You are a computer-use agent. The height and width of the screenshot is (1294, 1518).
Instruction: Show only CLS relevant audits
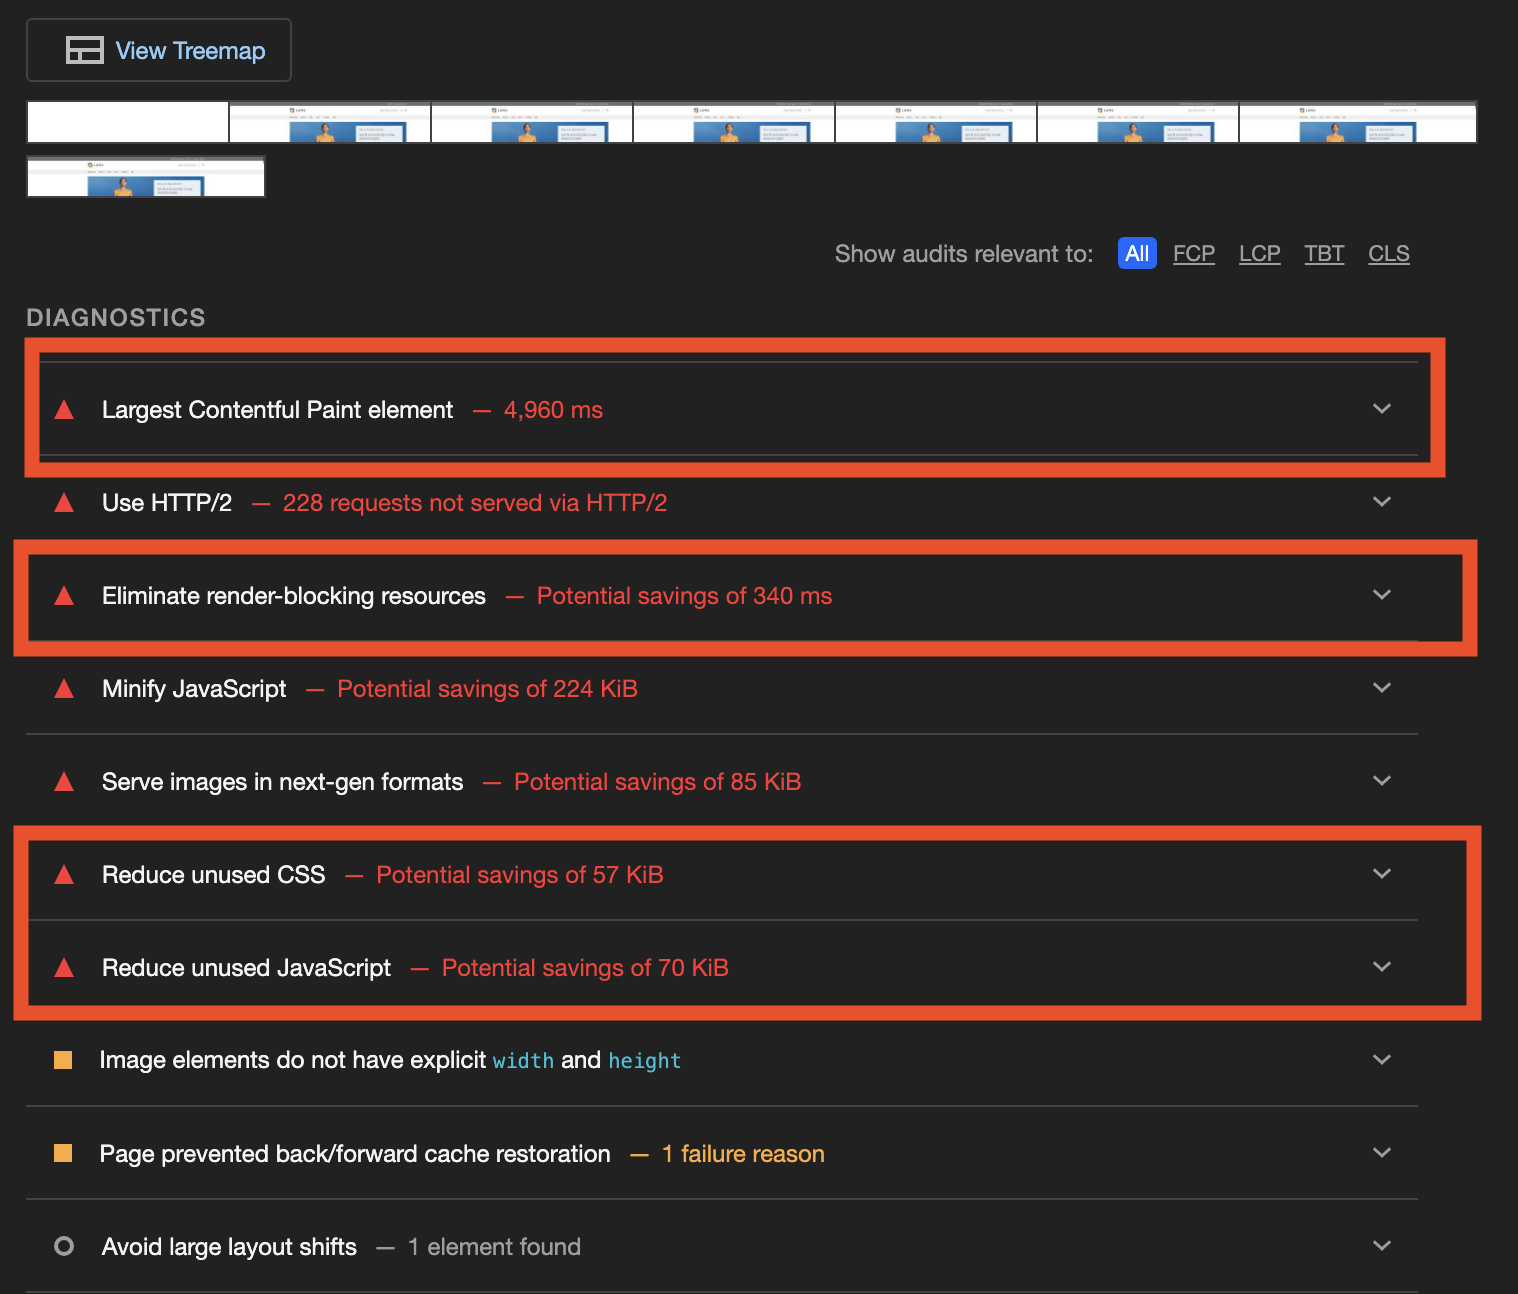pyautogui.click(x=1388, y=254)
